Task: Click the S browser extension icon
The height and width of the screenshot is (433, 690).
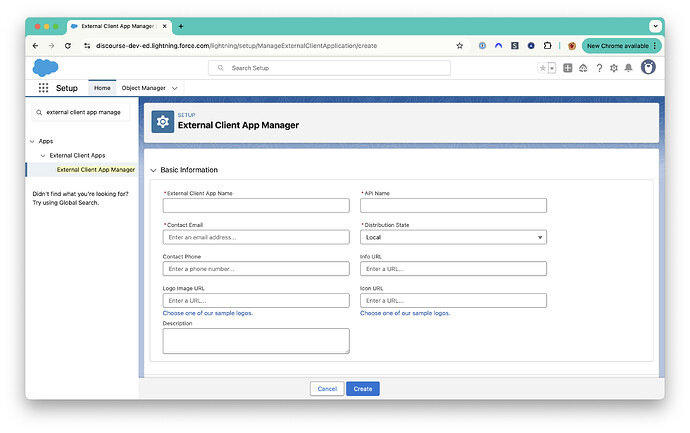Action: (x=515, y=46)
